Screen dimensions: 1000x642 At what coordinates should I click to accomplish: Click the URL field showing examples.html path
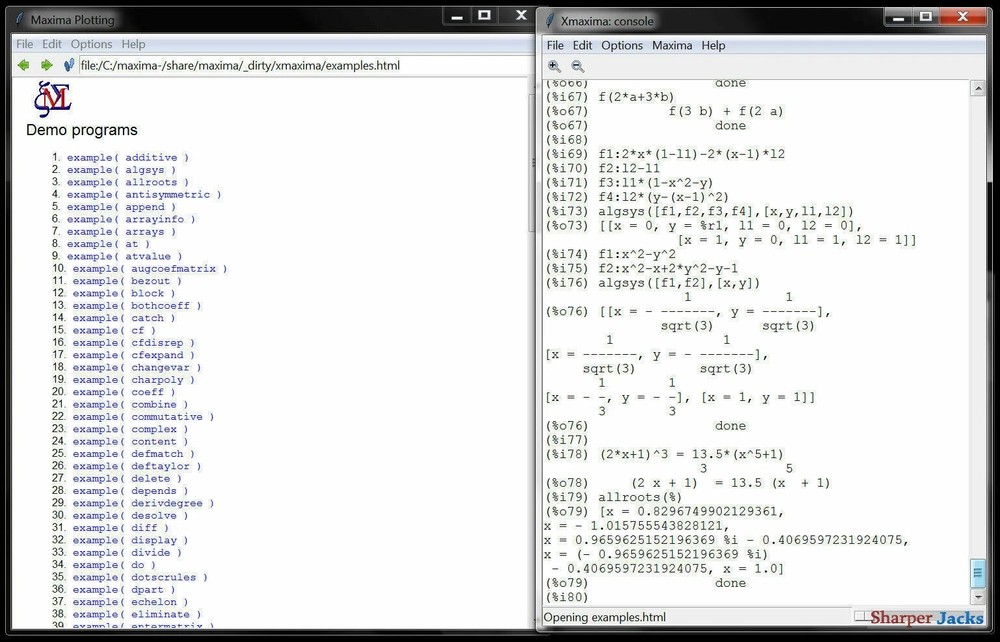tap(306, 66)
